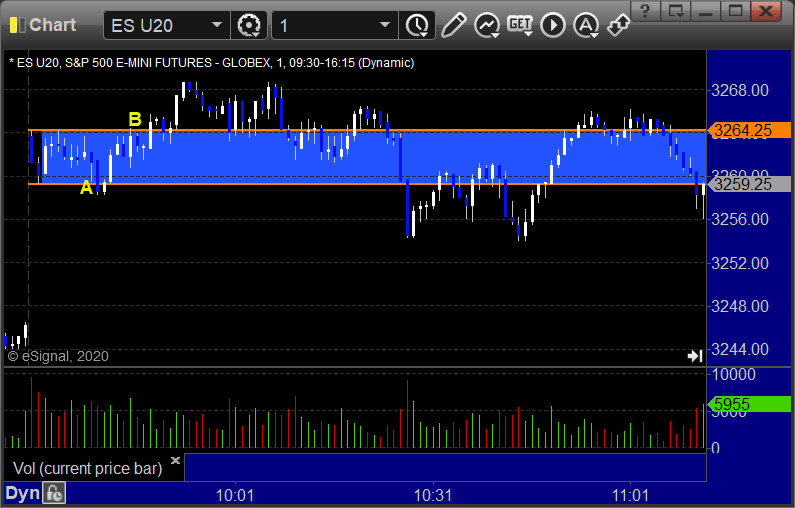
Task: Toggle the scale lock icon beside Dyn
Action: [x=54, y=493]
